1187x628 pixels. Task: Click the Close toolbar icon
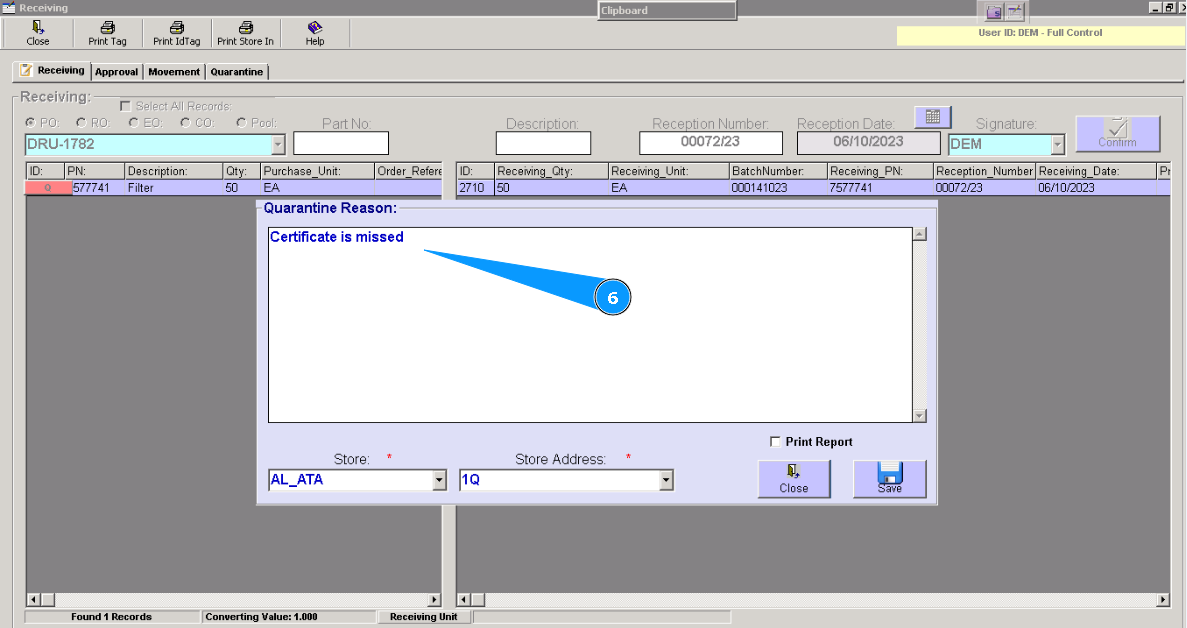(38, 33)
